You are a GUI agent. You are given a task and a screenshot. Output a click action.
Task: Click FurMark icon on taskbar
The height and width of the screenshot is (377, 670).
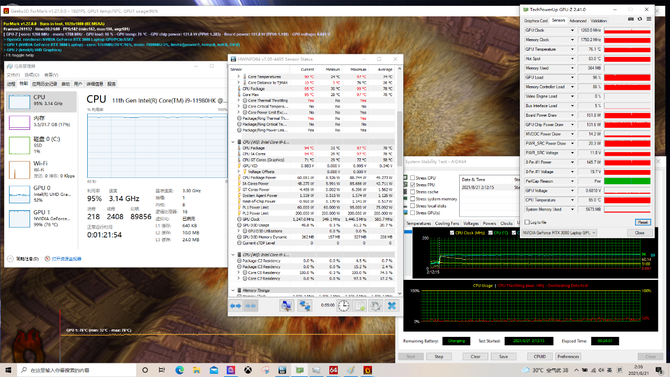(x=367, y=370)
